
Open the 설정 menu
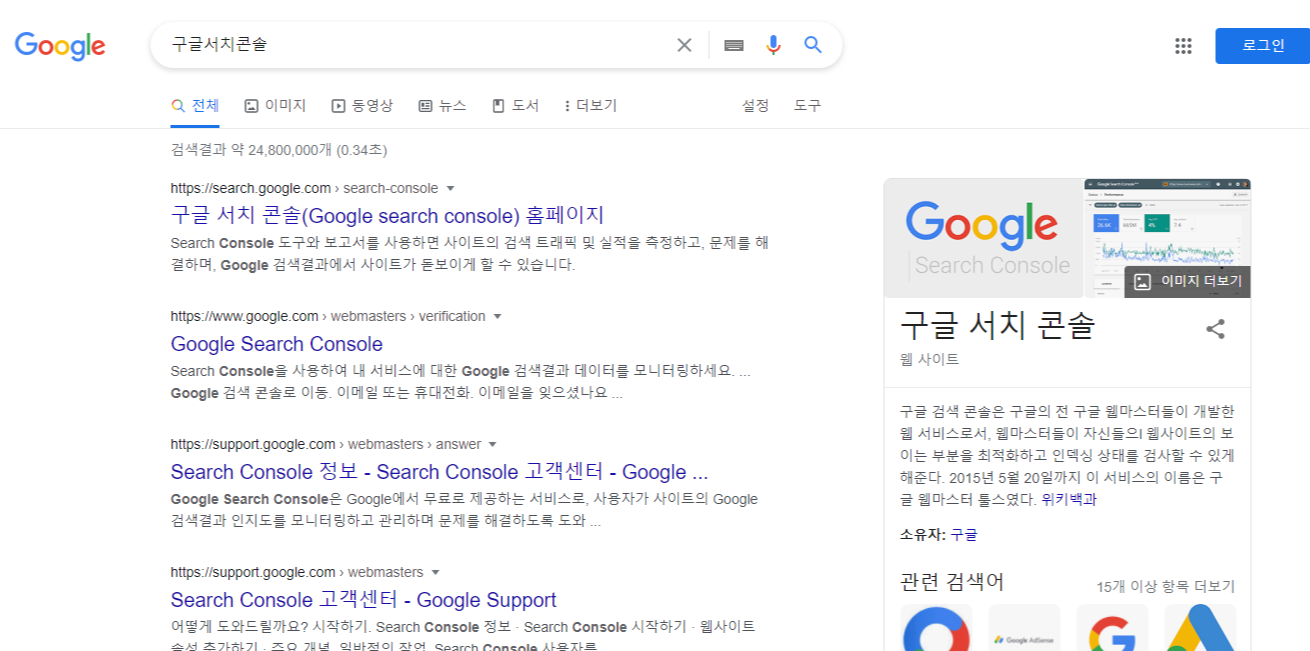755,105
